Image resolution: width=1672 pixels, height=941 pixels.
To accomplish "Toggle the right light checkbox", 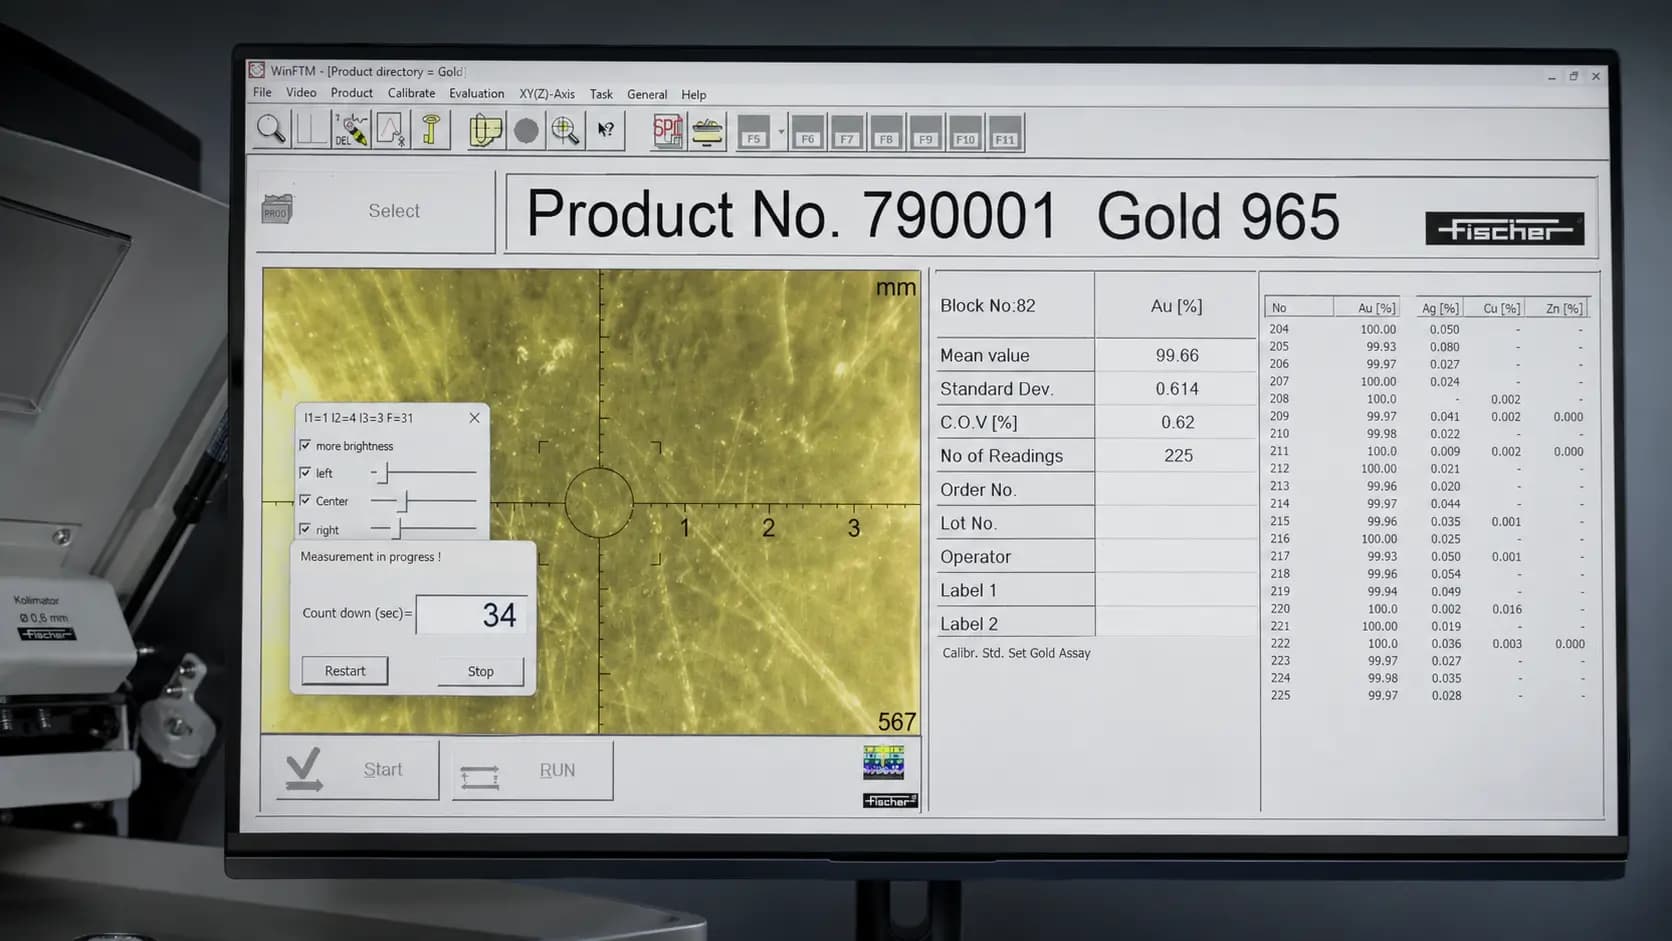I will coord(305,529).
